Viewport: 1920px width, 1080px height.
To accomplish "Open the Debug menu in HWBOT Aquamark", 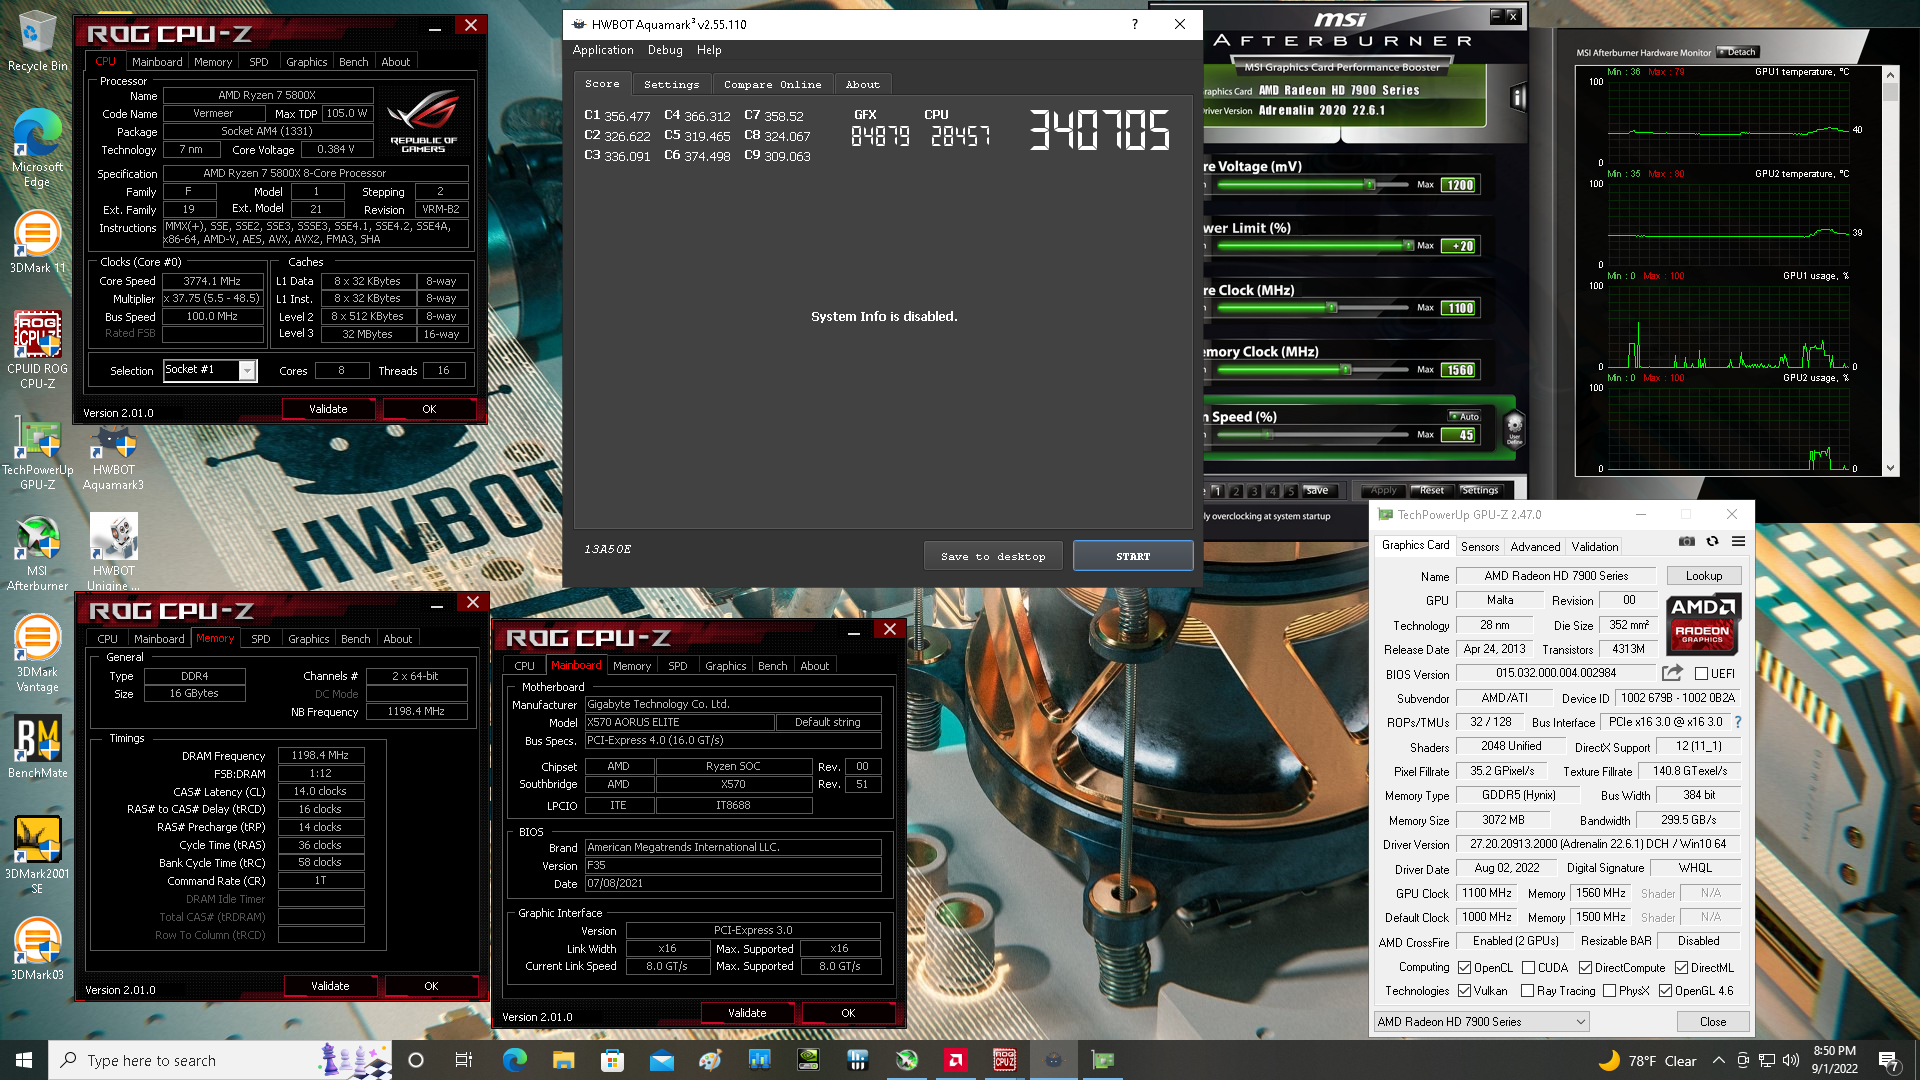I will coord(665,50).
